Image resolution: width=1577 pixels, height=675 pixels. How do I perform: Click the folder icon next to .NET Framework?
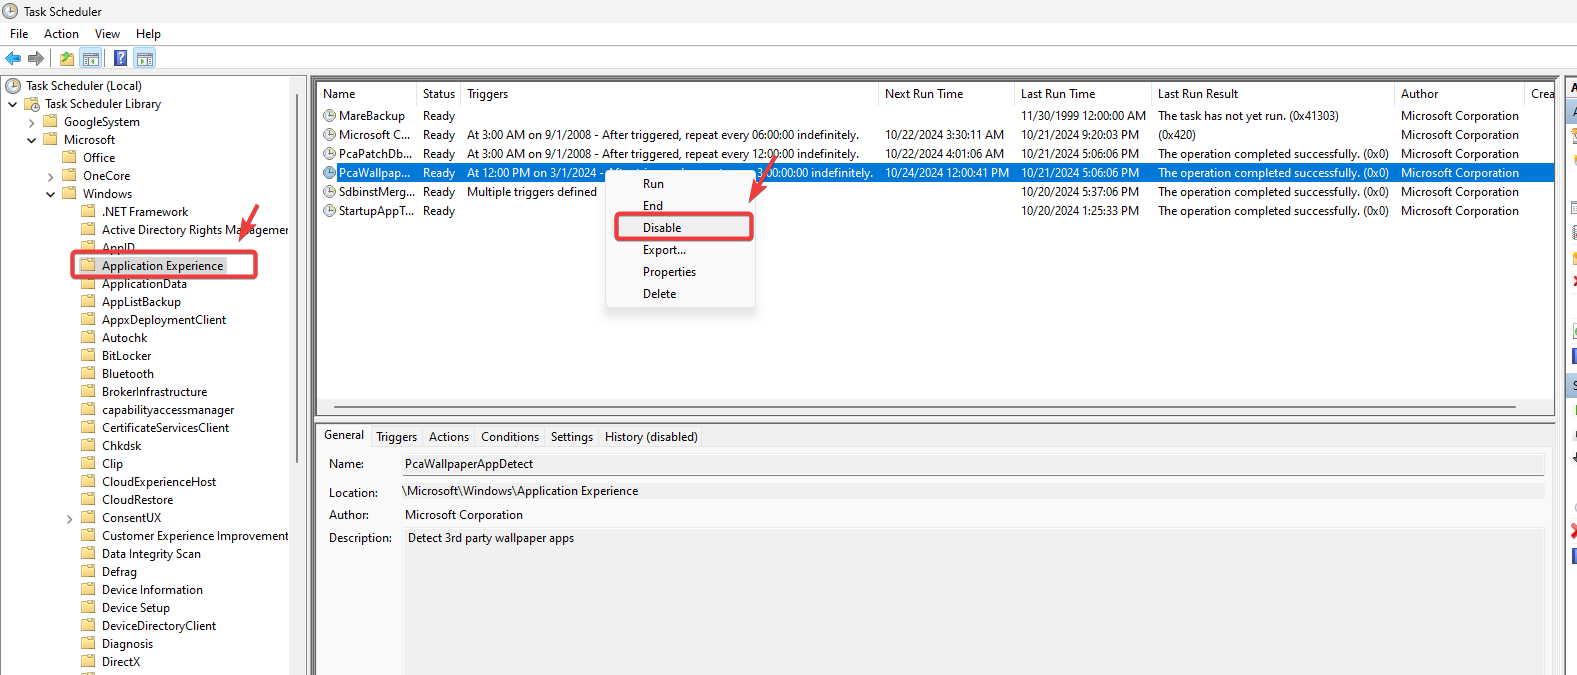88,212
